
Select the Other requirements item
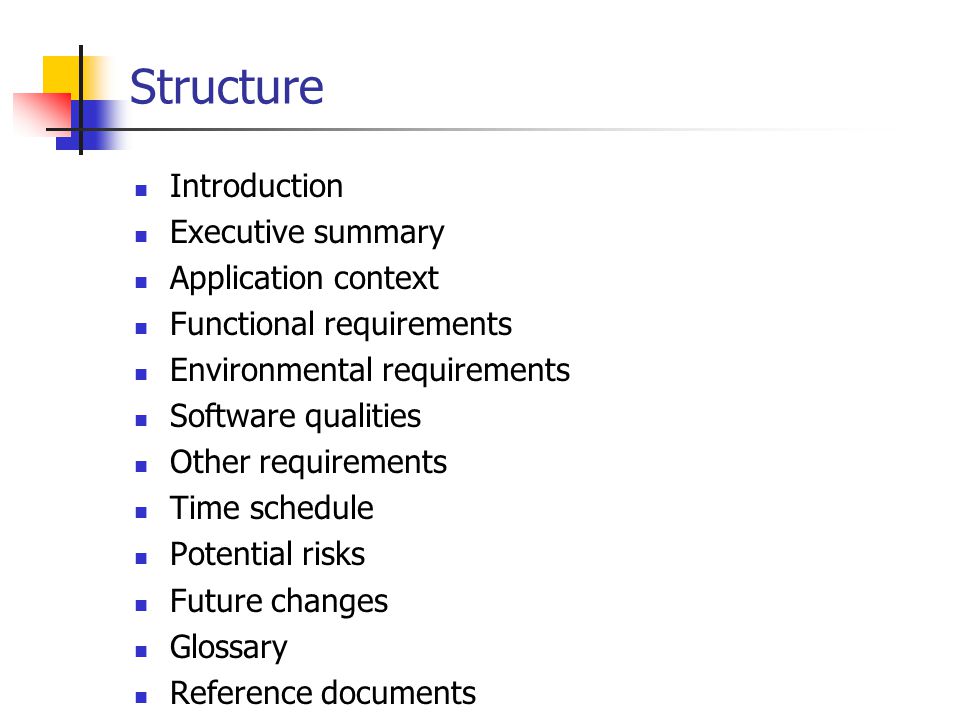click(x=309, y=463)
